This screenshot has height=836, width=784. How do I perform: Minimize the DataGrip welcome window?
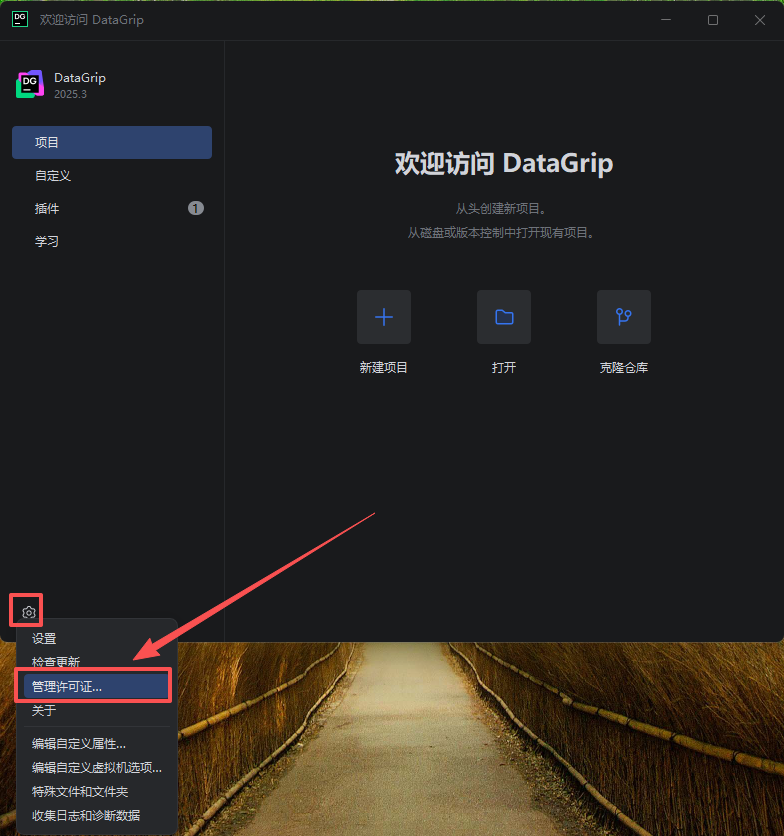point(666,20)
